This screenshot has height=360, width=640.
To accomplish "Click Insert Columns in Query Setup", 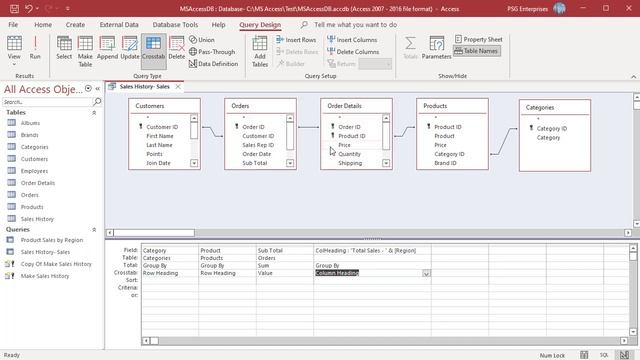I will [x=352, y=40].
